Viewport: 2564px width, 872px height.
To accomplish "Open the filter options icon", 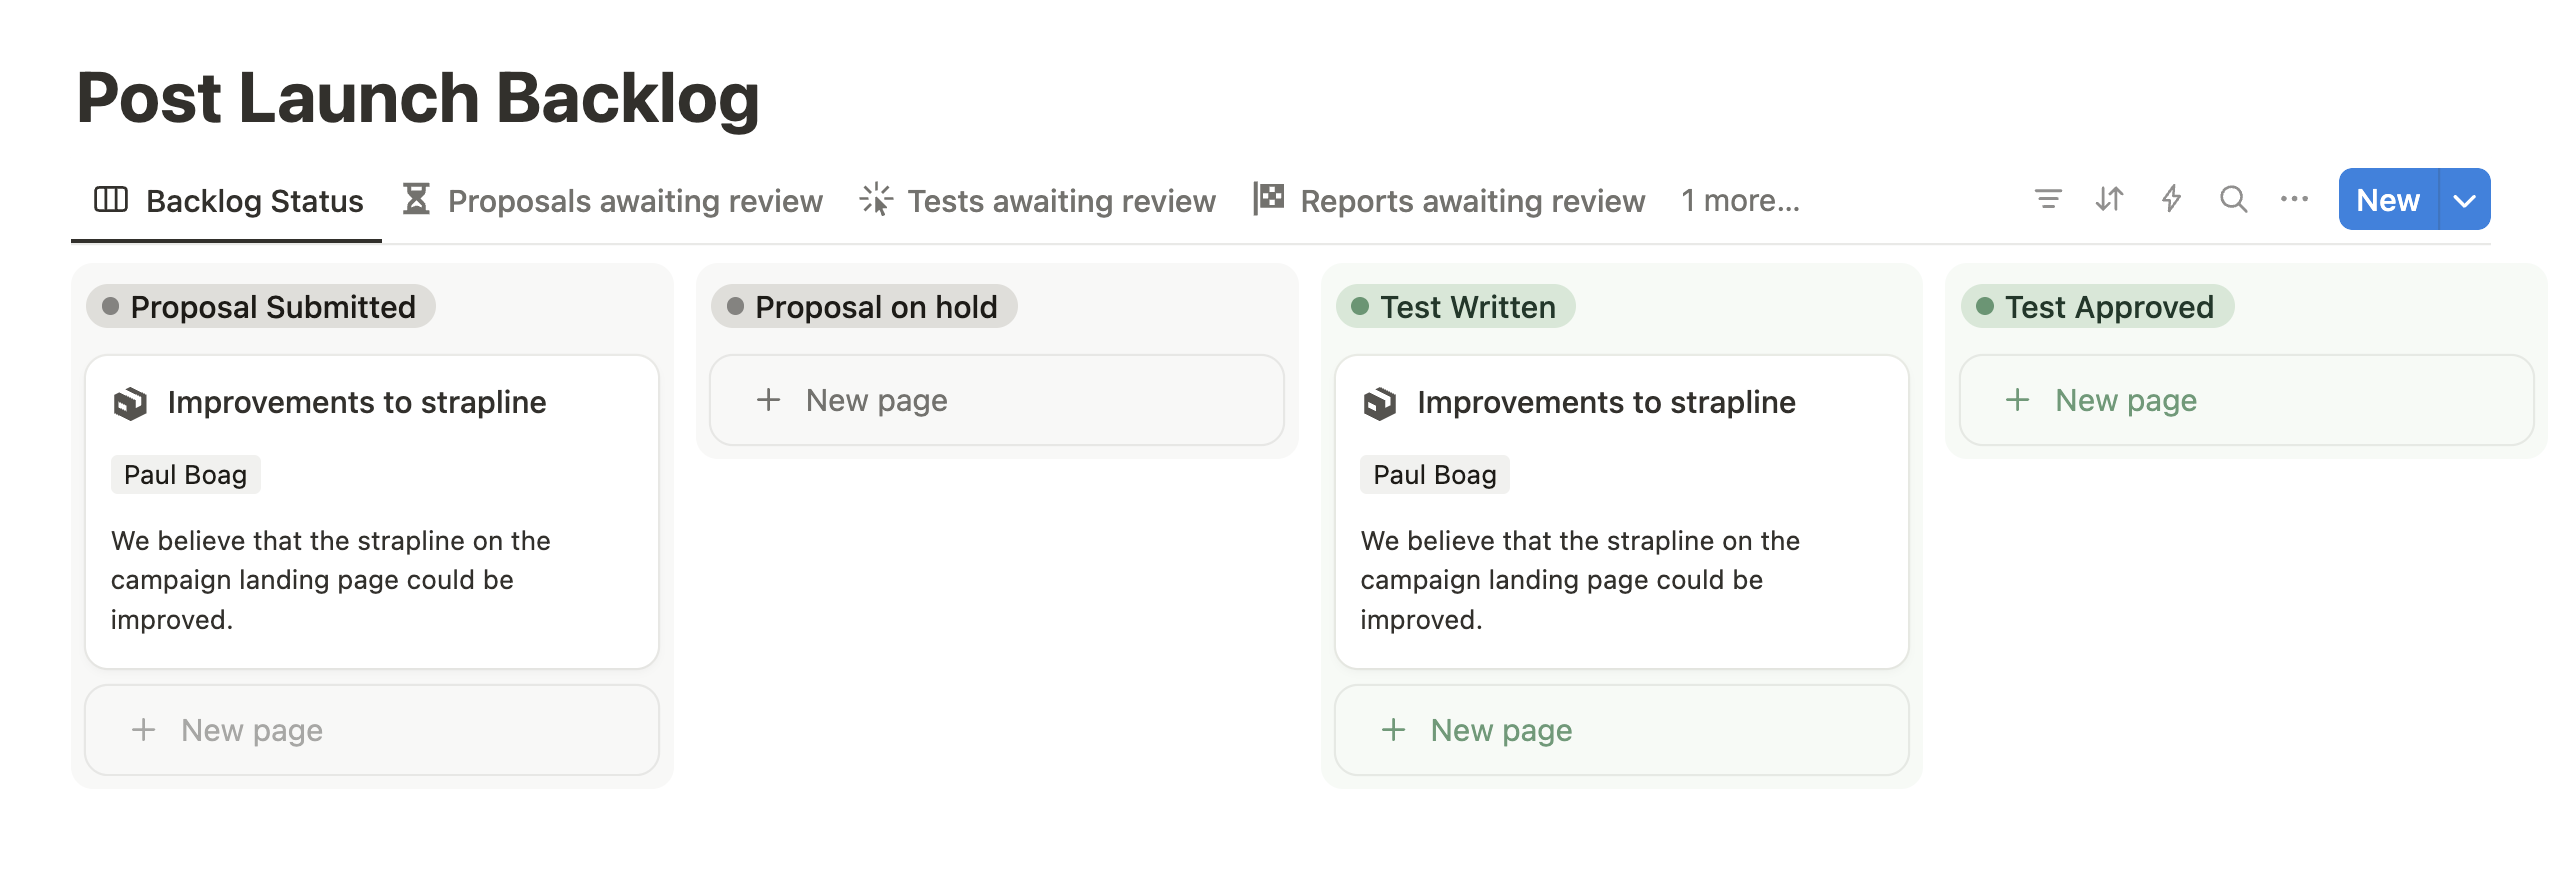I will (x=2048, y=199).
